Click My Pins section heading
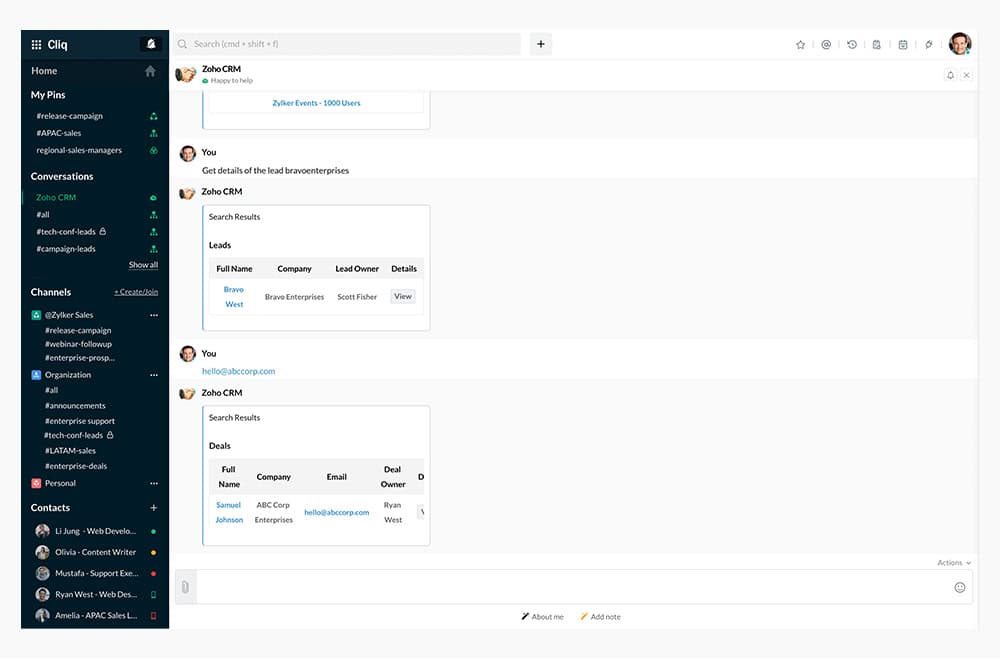This screenshot has width=1000, height=658. 48,95
